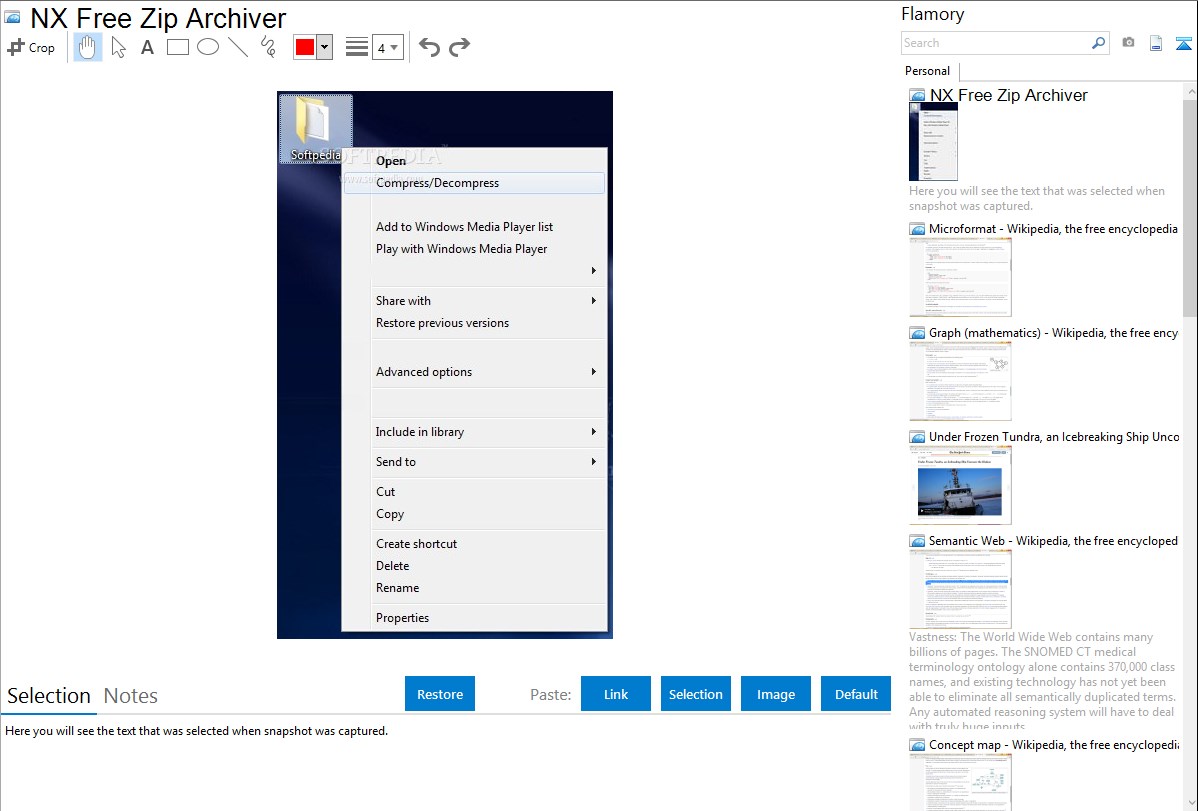
Task: Switch to the Notes tab
Action: tap(131, 696)
